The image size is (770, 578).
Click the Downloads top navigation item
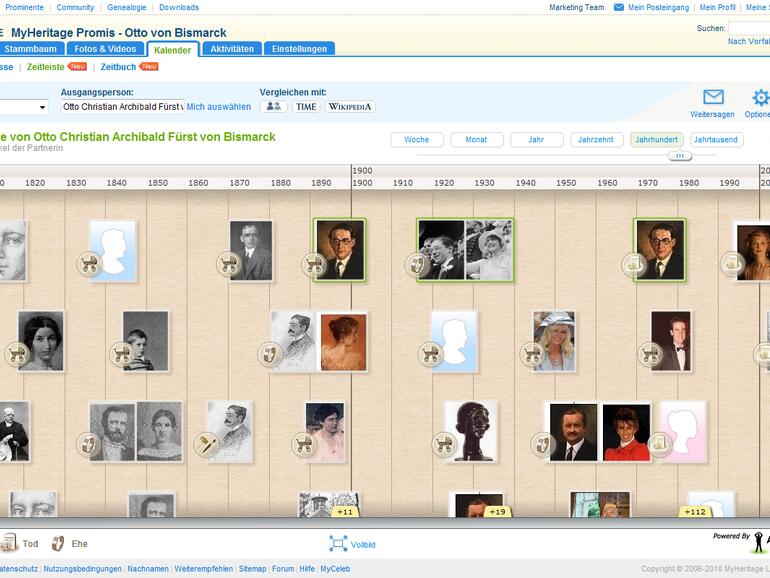[x=179, y=7]
